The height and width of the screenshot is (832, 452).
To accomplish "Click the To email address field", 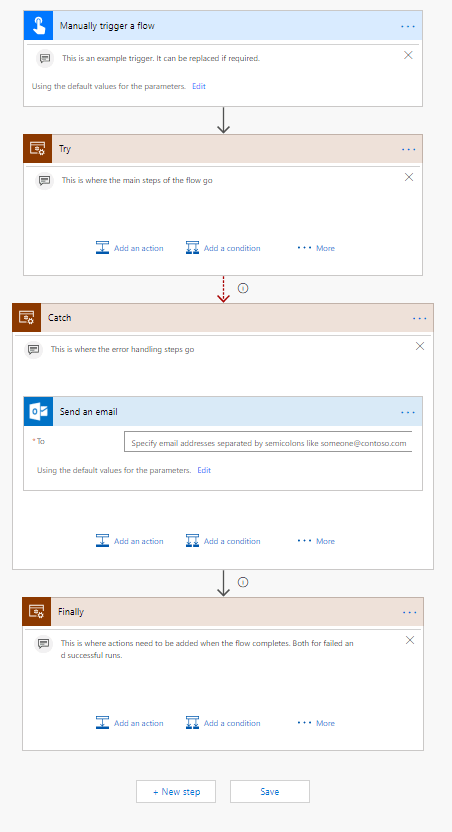I will (x=268, y=442).
